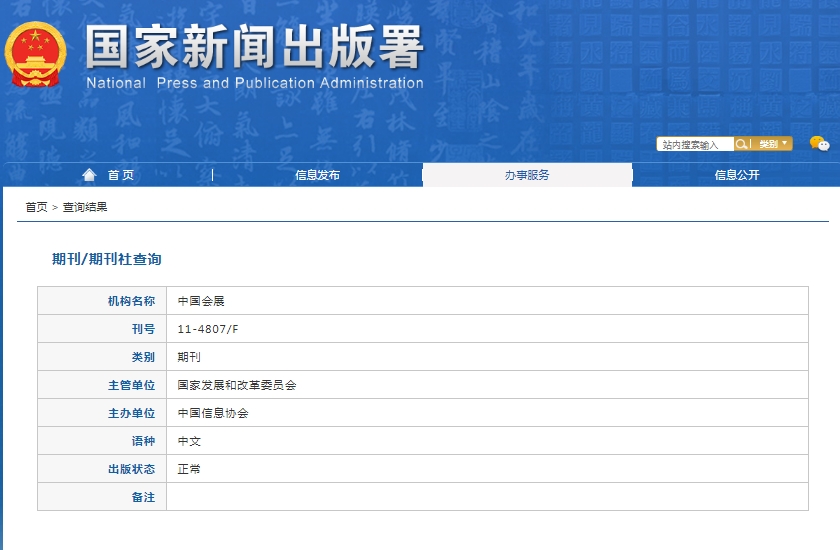840x550 pixels.
Task: Click the journal number 11-4807/F
Action: tap(208, 329)
